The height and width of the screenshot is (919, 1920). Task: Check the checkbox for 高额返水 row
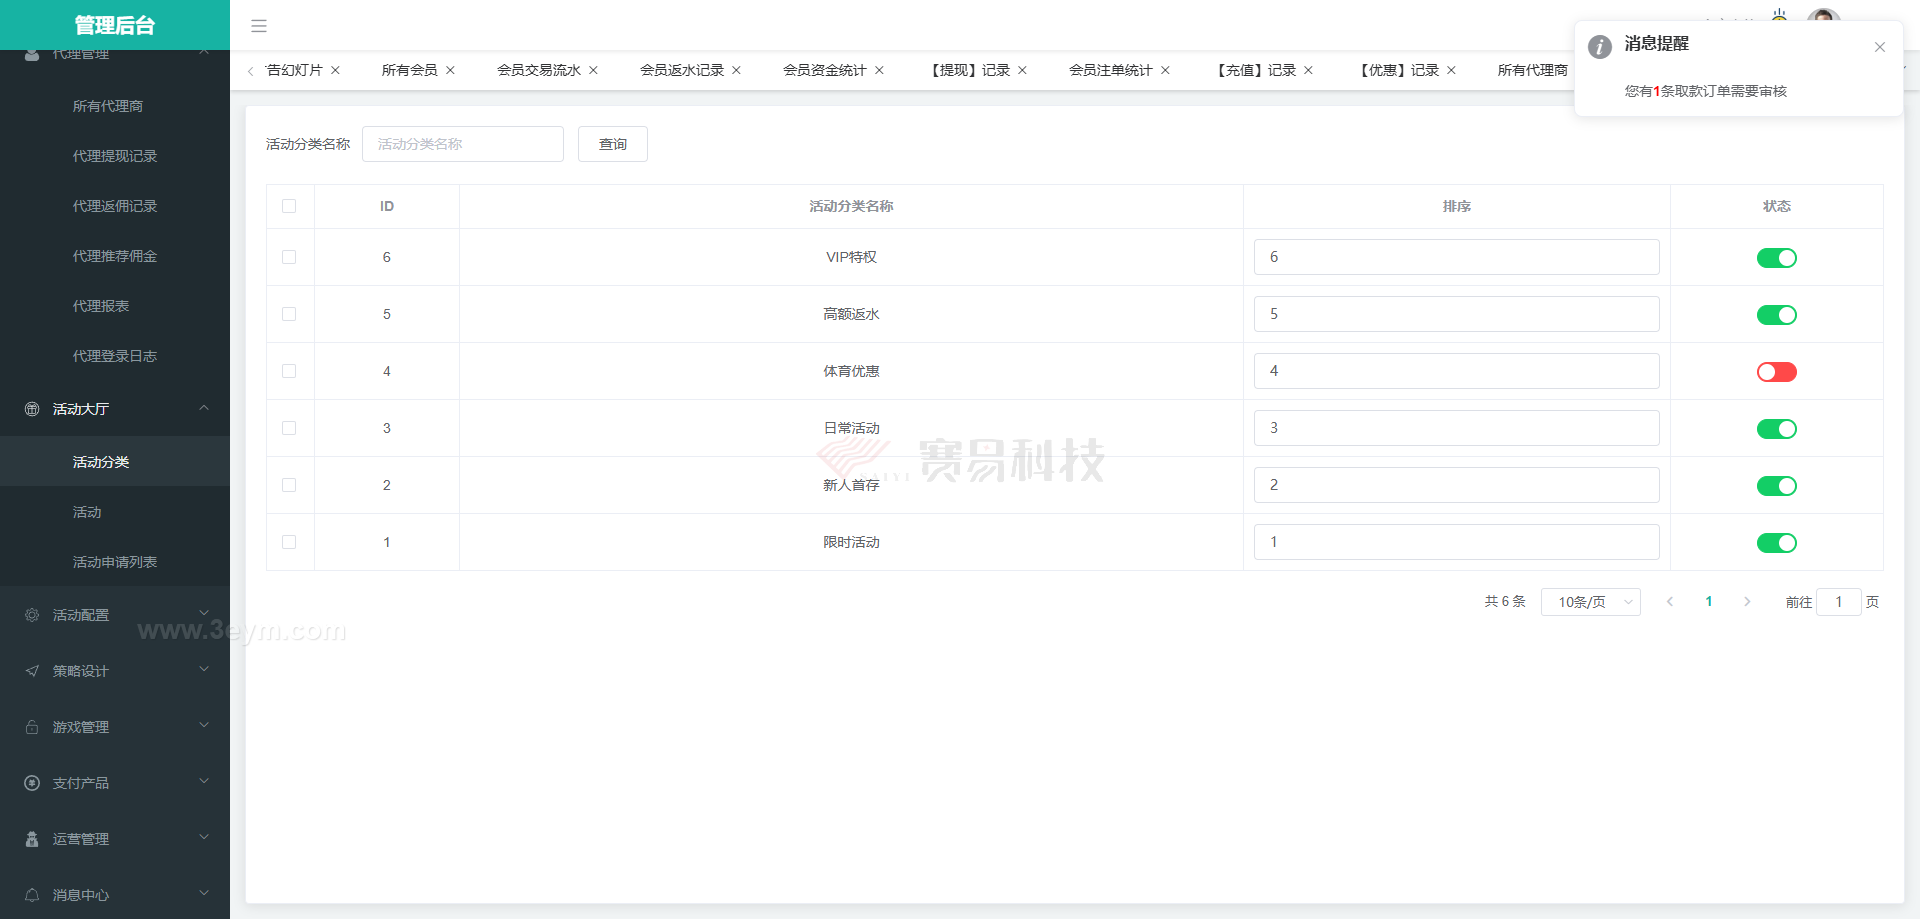(289, 314)
